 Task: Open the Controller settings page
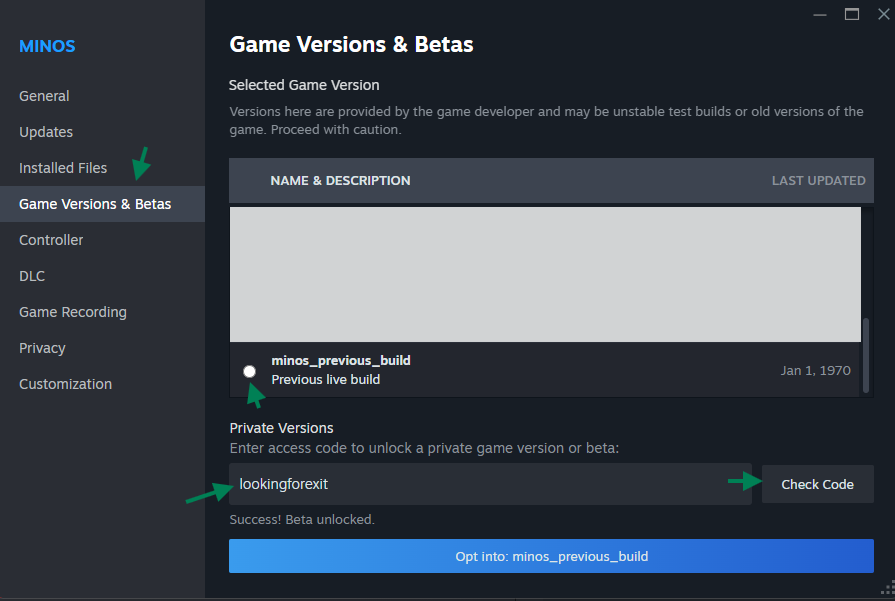click(51, 240)
